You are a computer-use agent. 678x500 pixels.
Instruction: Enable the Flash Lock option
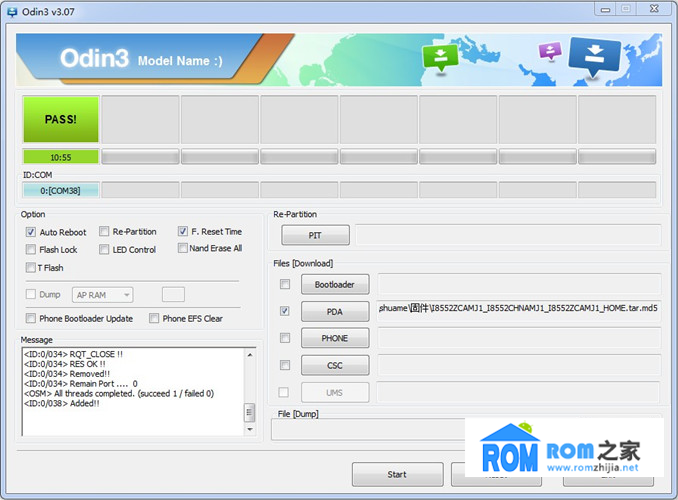tap(31, 250)
